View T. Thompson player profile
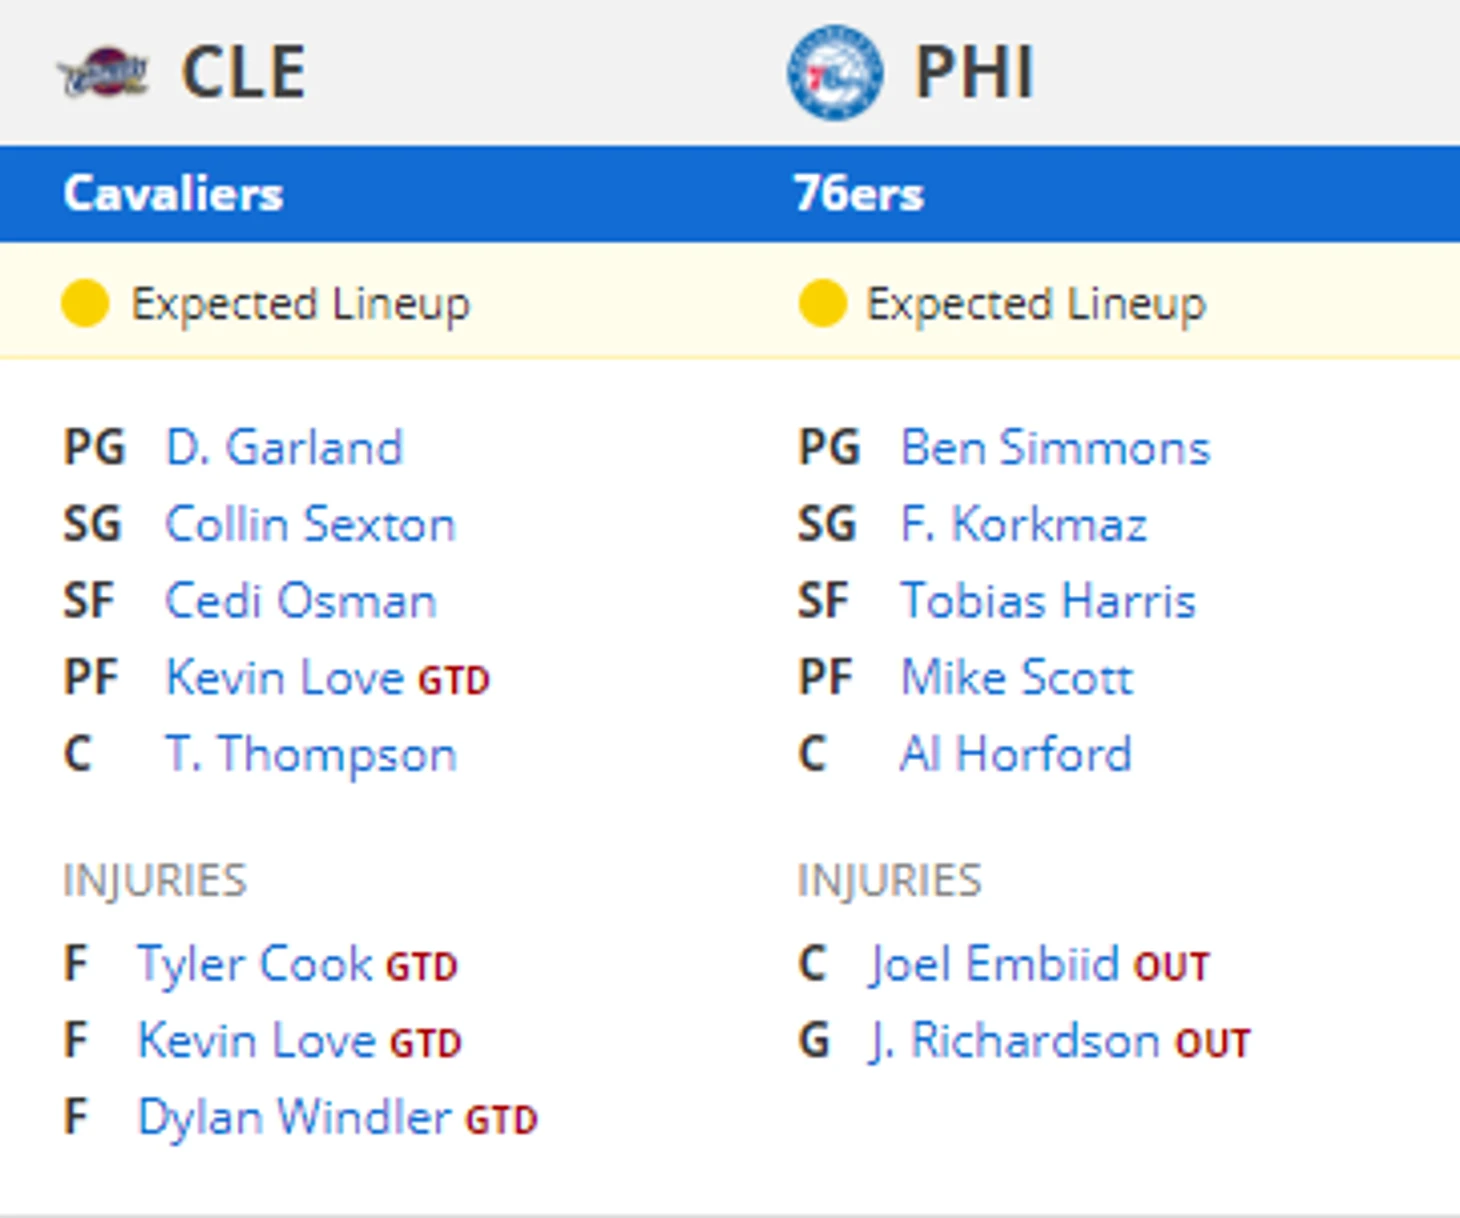Viewport: 1460px width, 1218px height. pos(311,755)
